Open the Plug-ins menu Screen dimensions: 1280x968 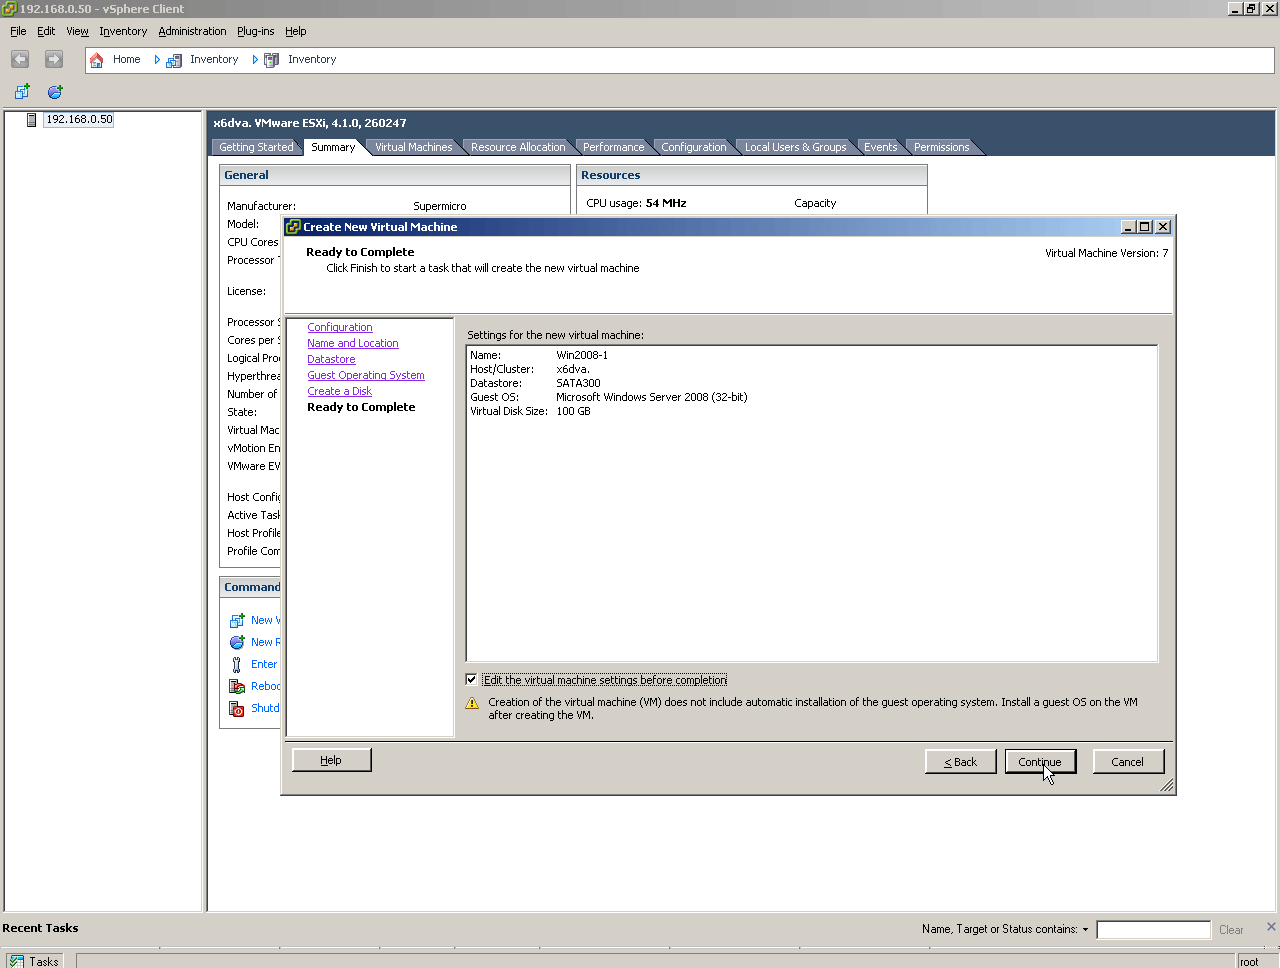[255, 31]
